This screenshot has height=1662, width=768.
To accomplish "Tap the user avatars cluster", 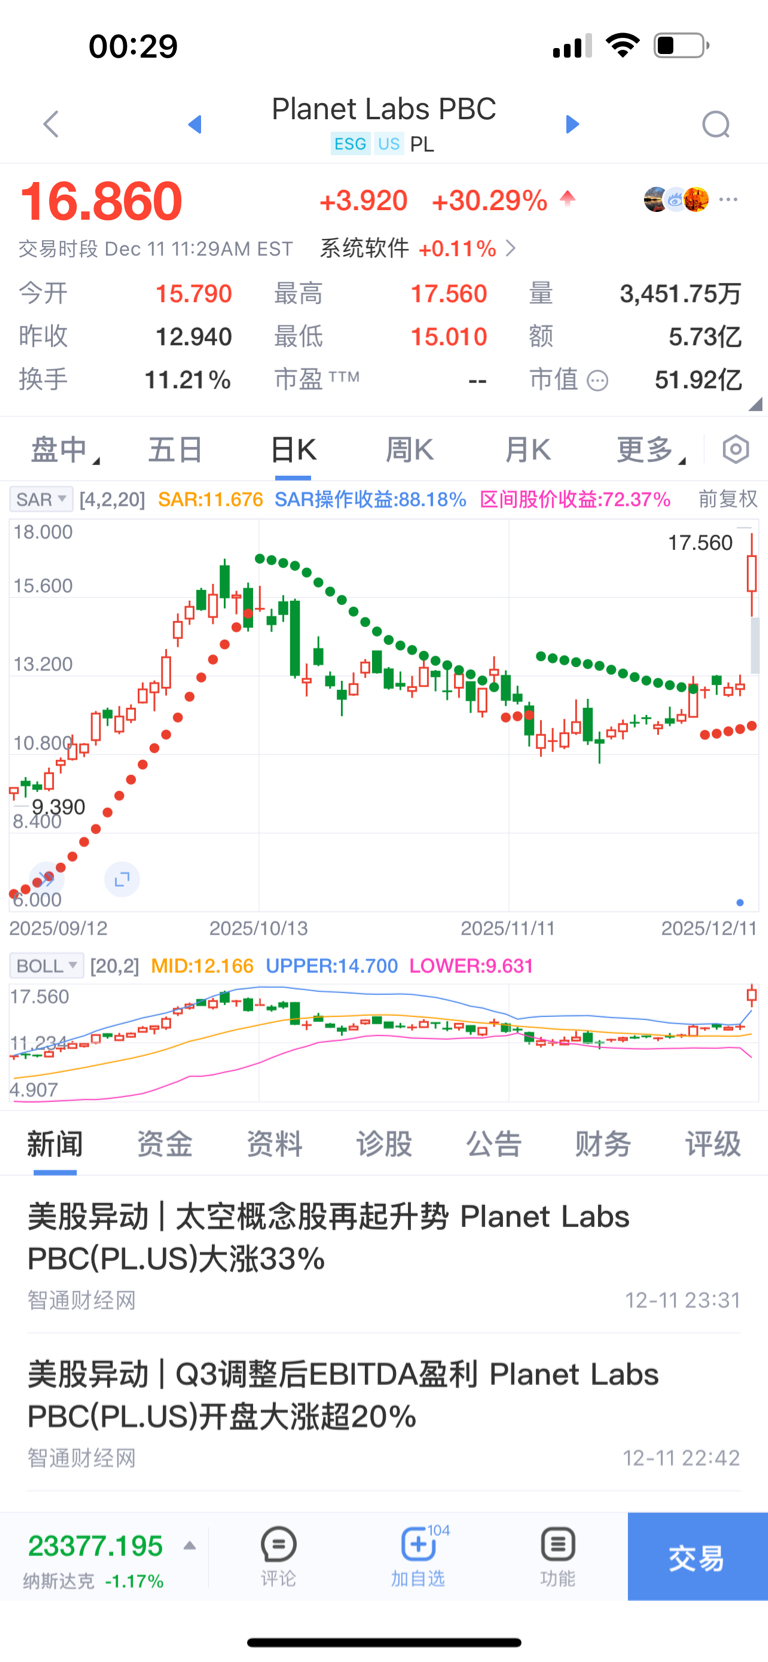I will [x=676, y=200].
